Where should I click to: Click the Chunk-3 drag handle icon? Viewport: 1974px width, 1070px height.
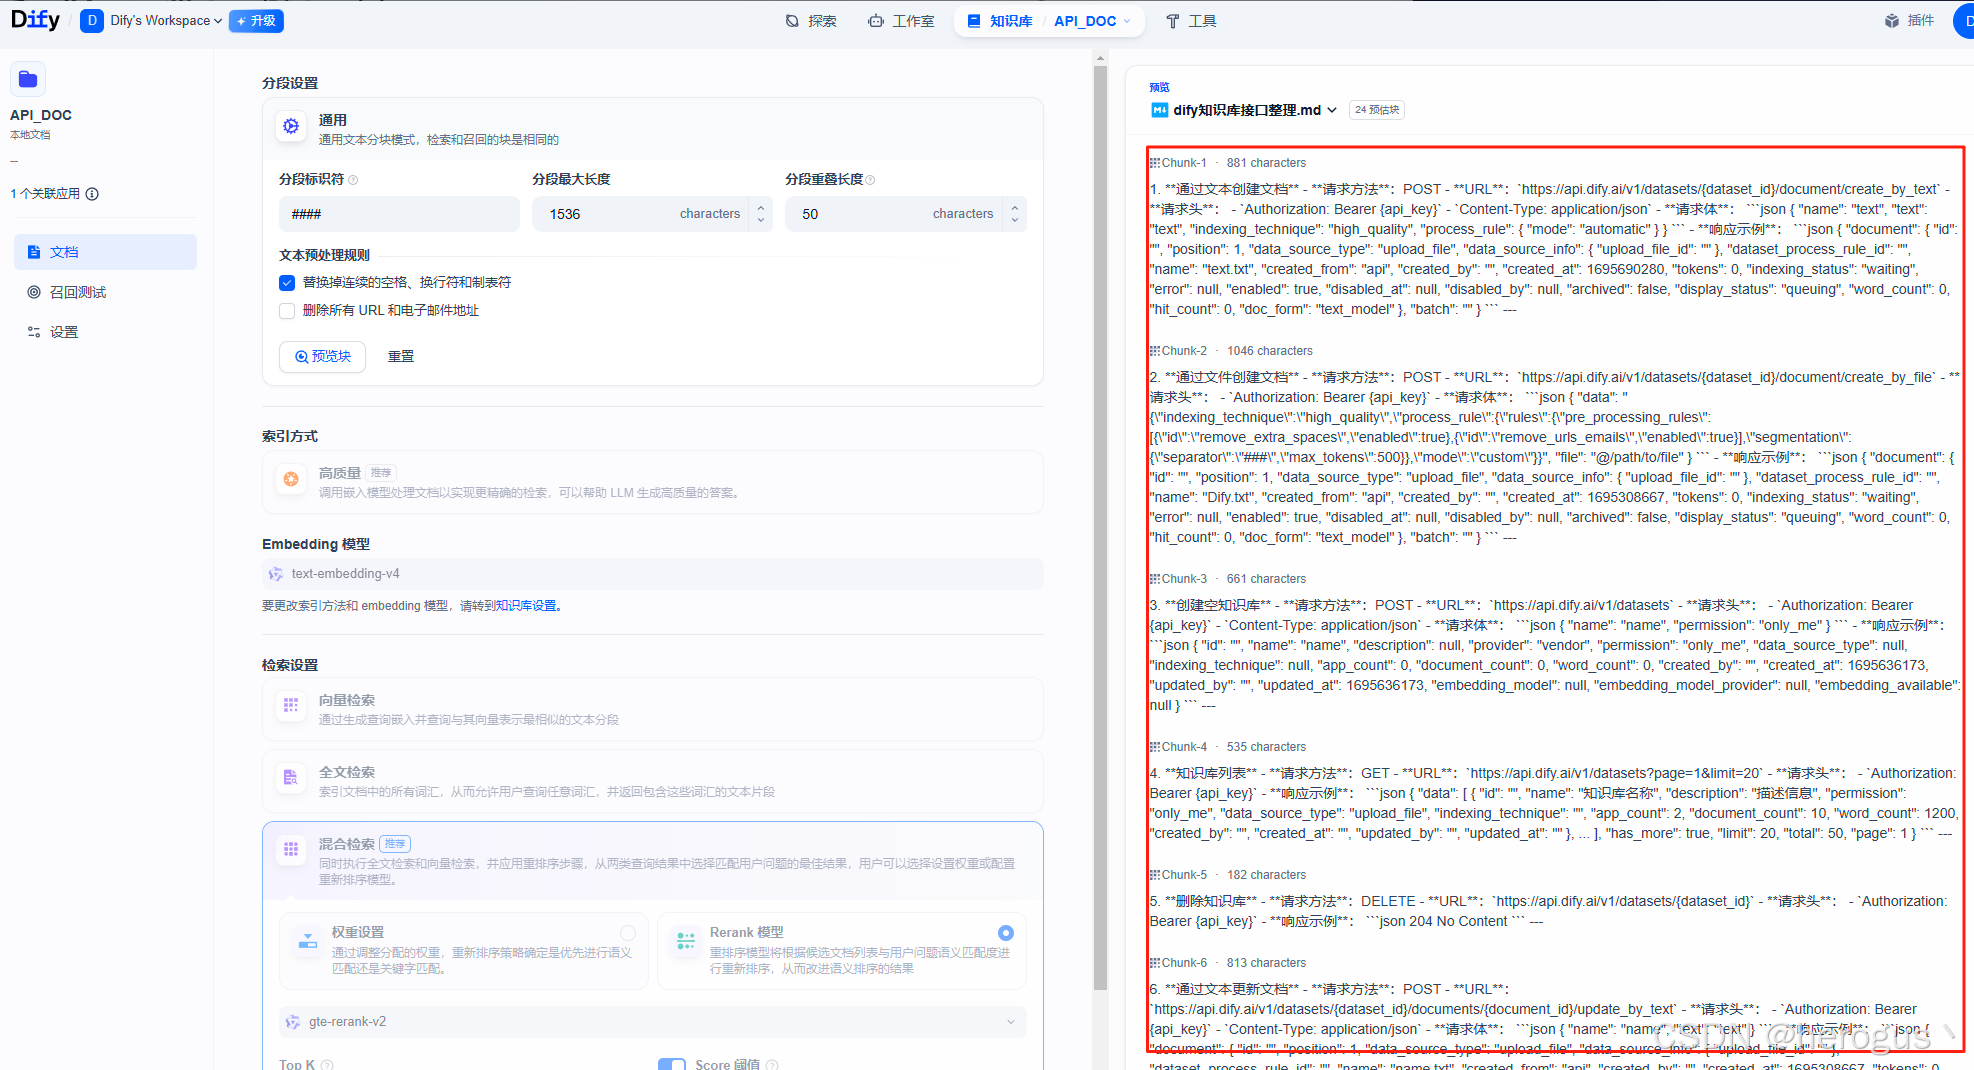pos(1154,579)
